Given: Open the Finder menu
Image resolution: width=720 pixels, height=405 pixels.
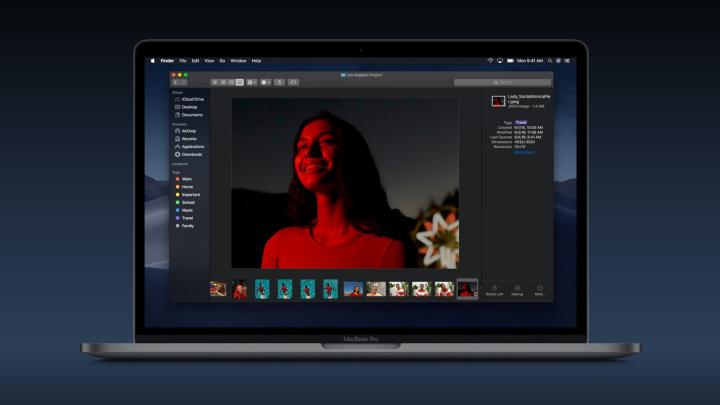Looking at the screenshot, I should pyautogui.click(x=167, y=61).
